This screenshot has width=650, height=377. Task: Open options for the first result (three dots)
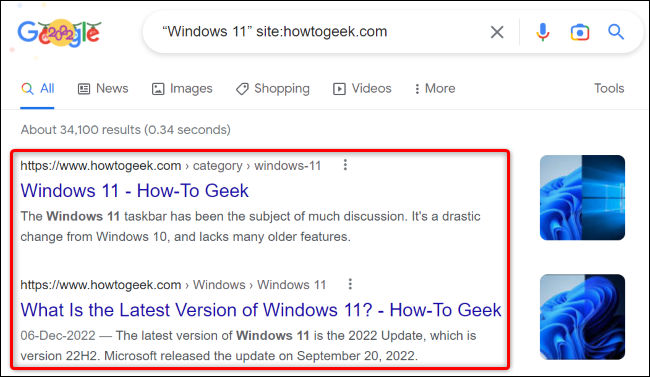tap(345, 165)
